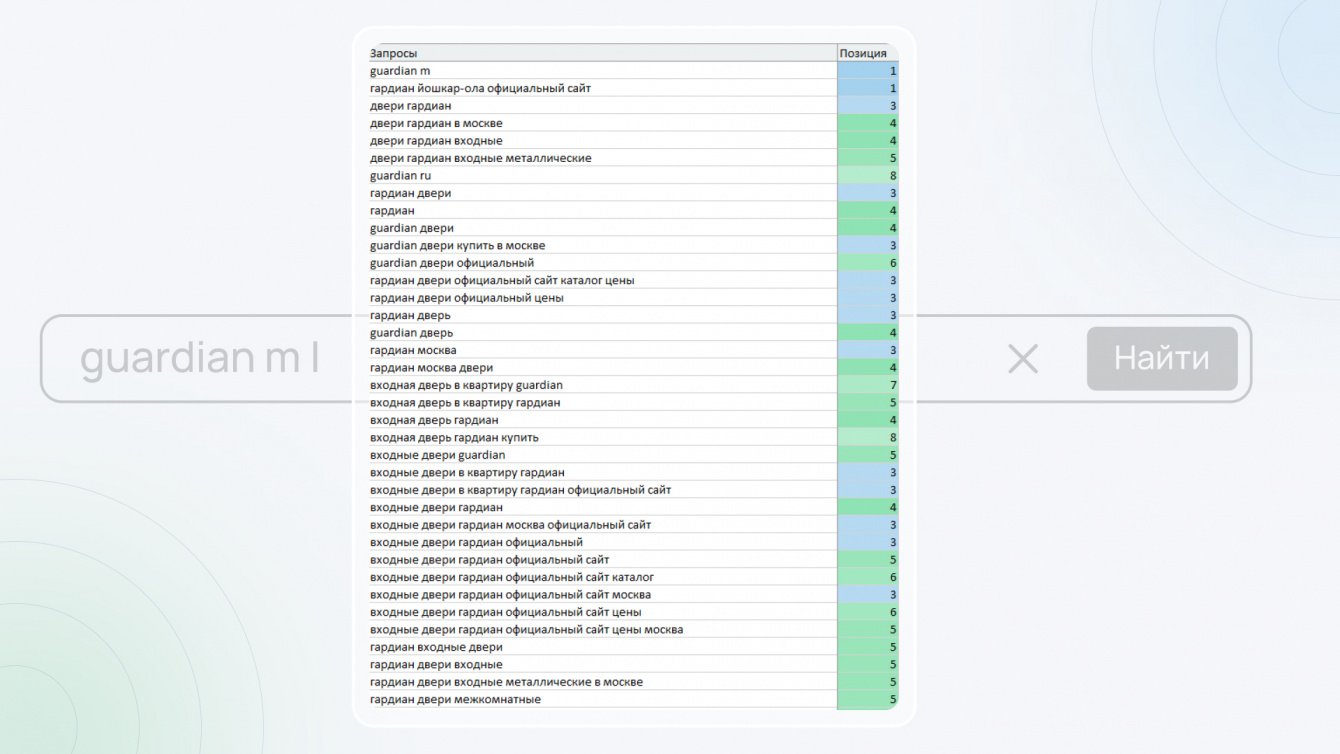
Task: Click the cell входная дверь в квартиру guardian
Action: (602, 385)
